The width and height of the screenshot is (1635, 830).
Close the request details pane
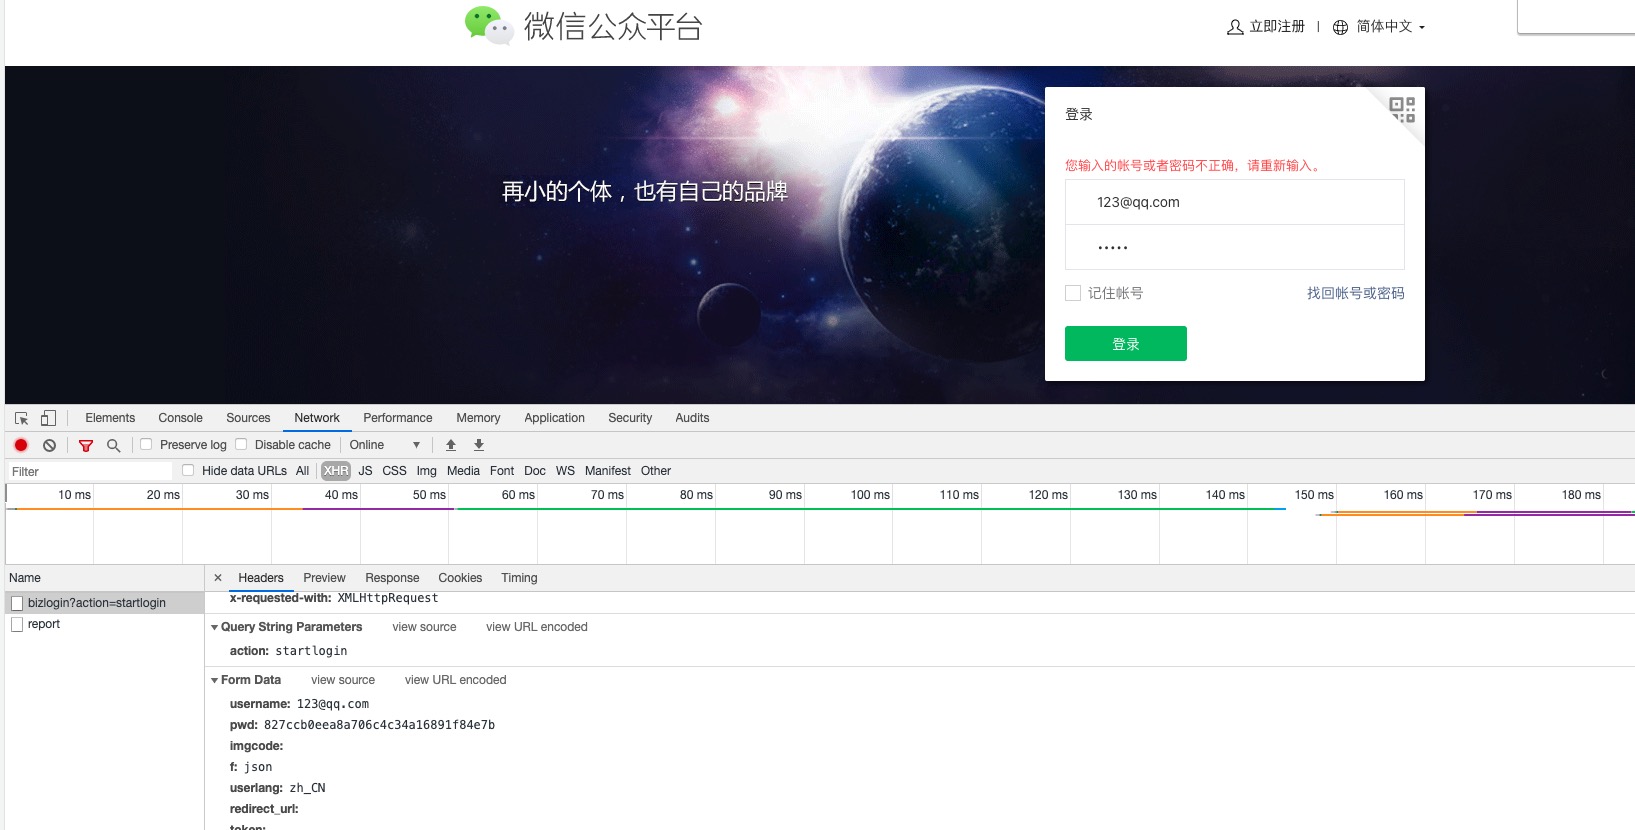tap(218, 578)
